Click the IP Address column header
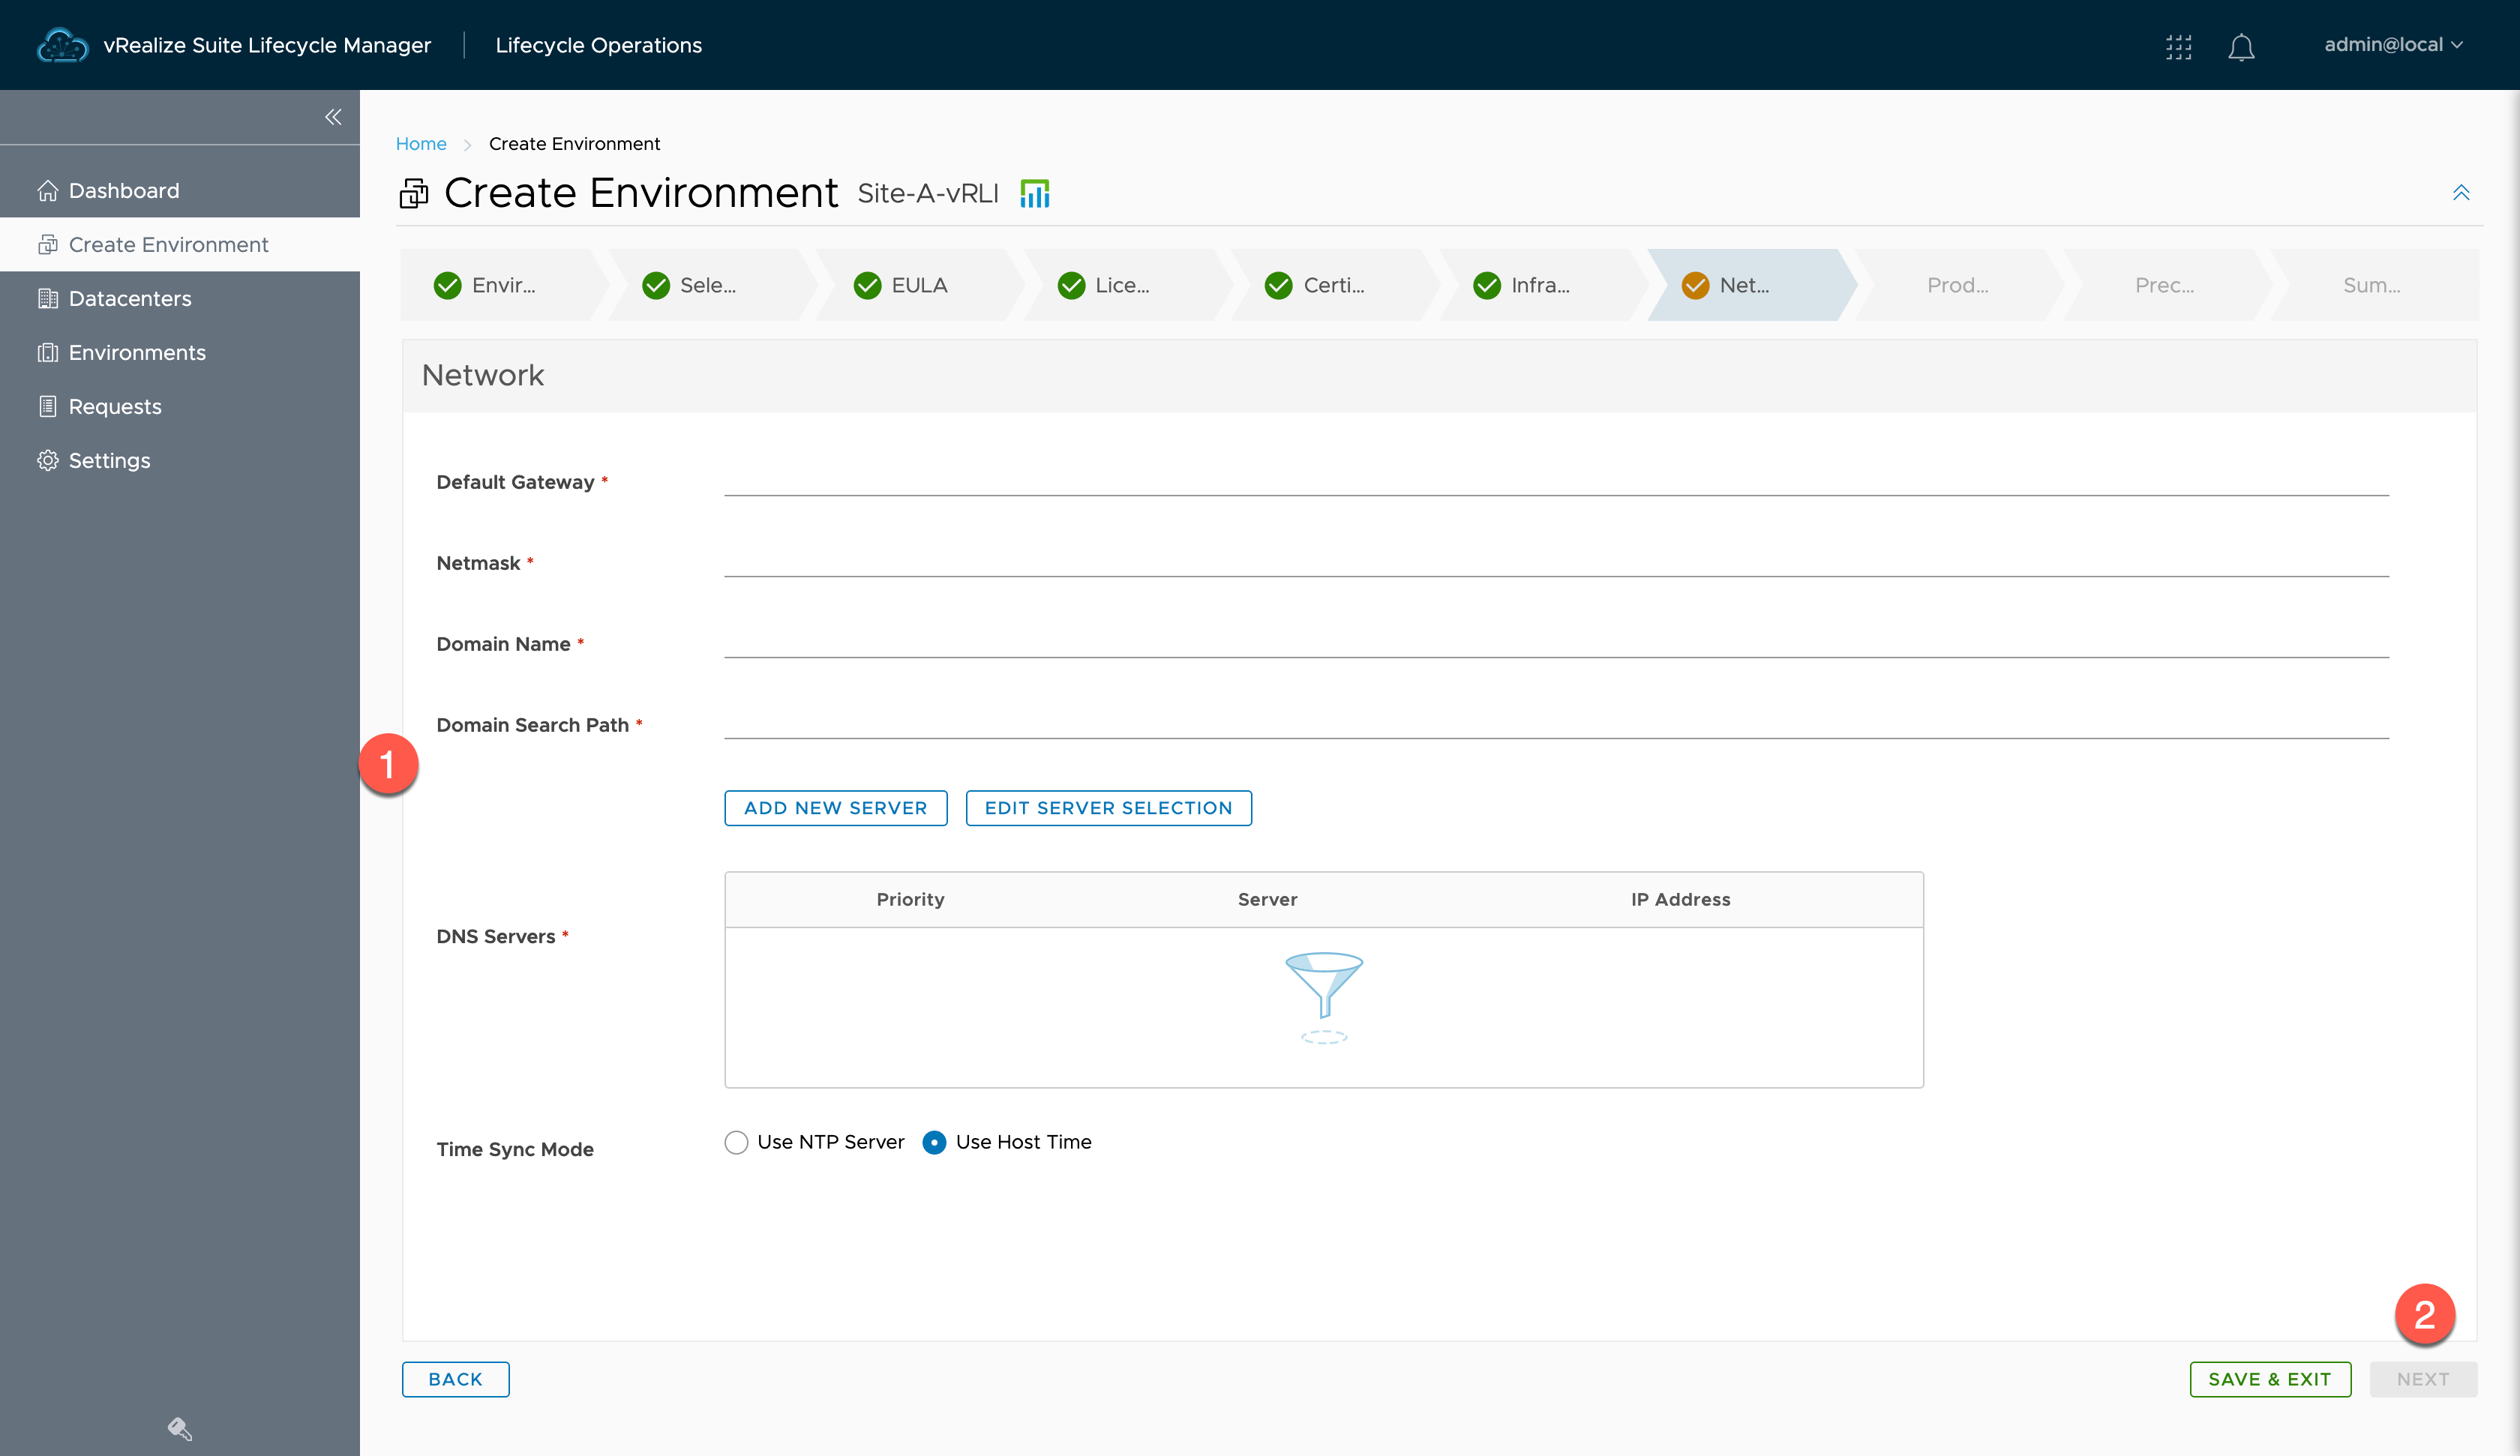This screenshot has width=2520, height=1456. coord(1680,899)
